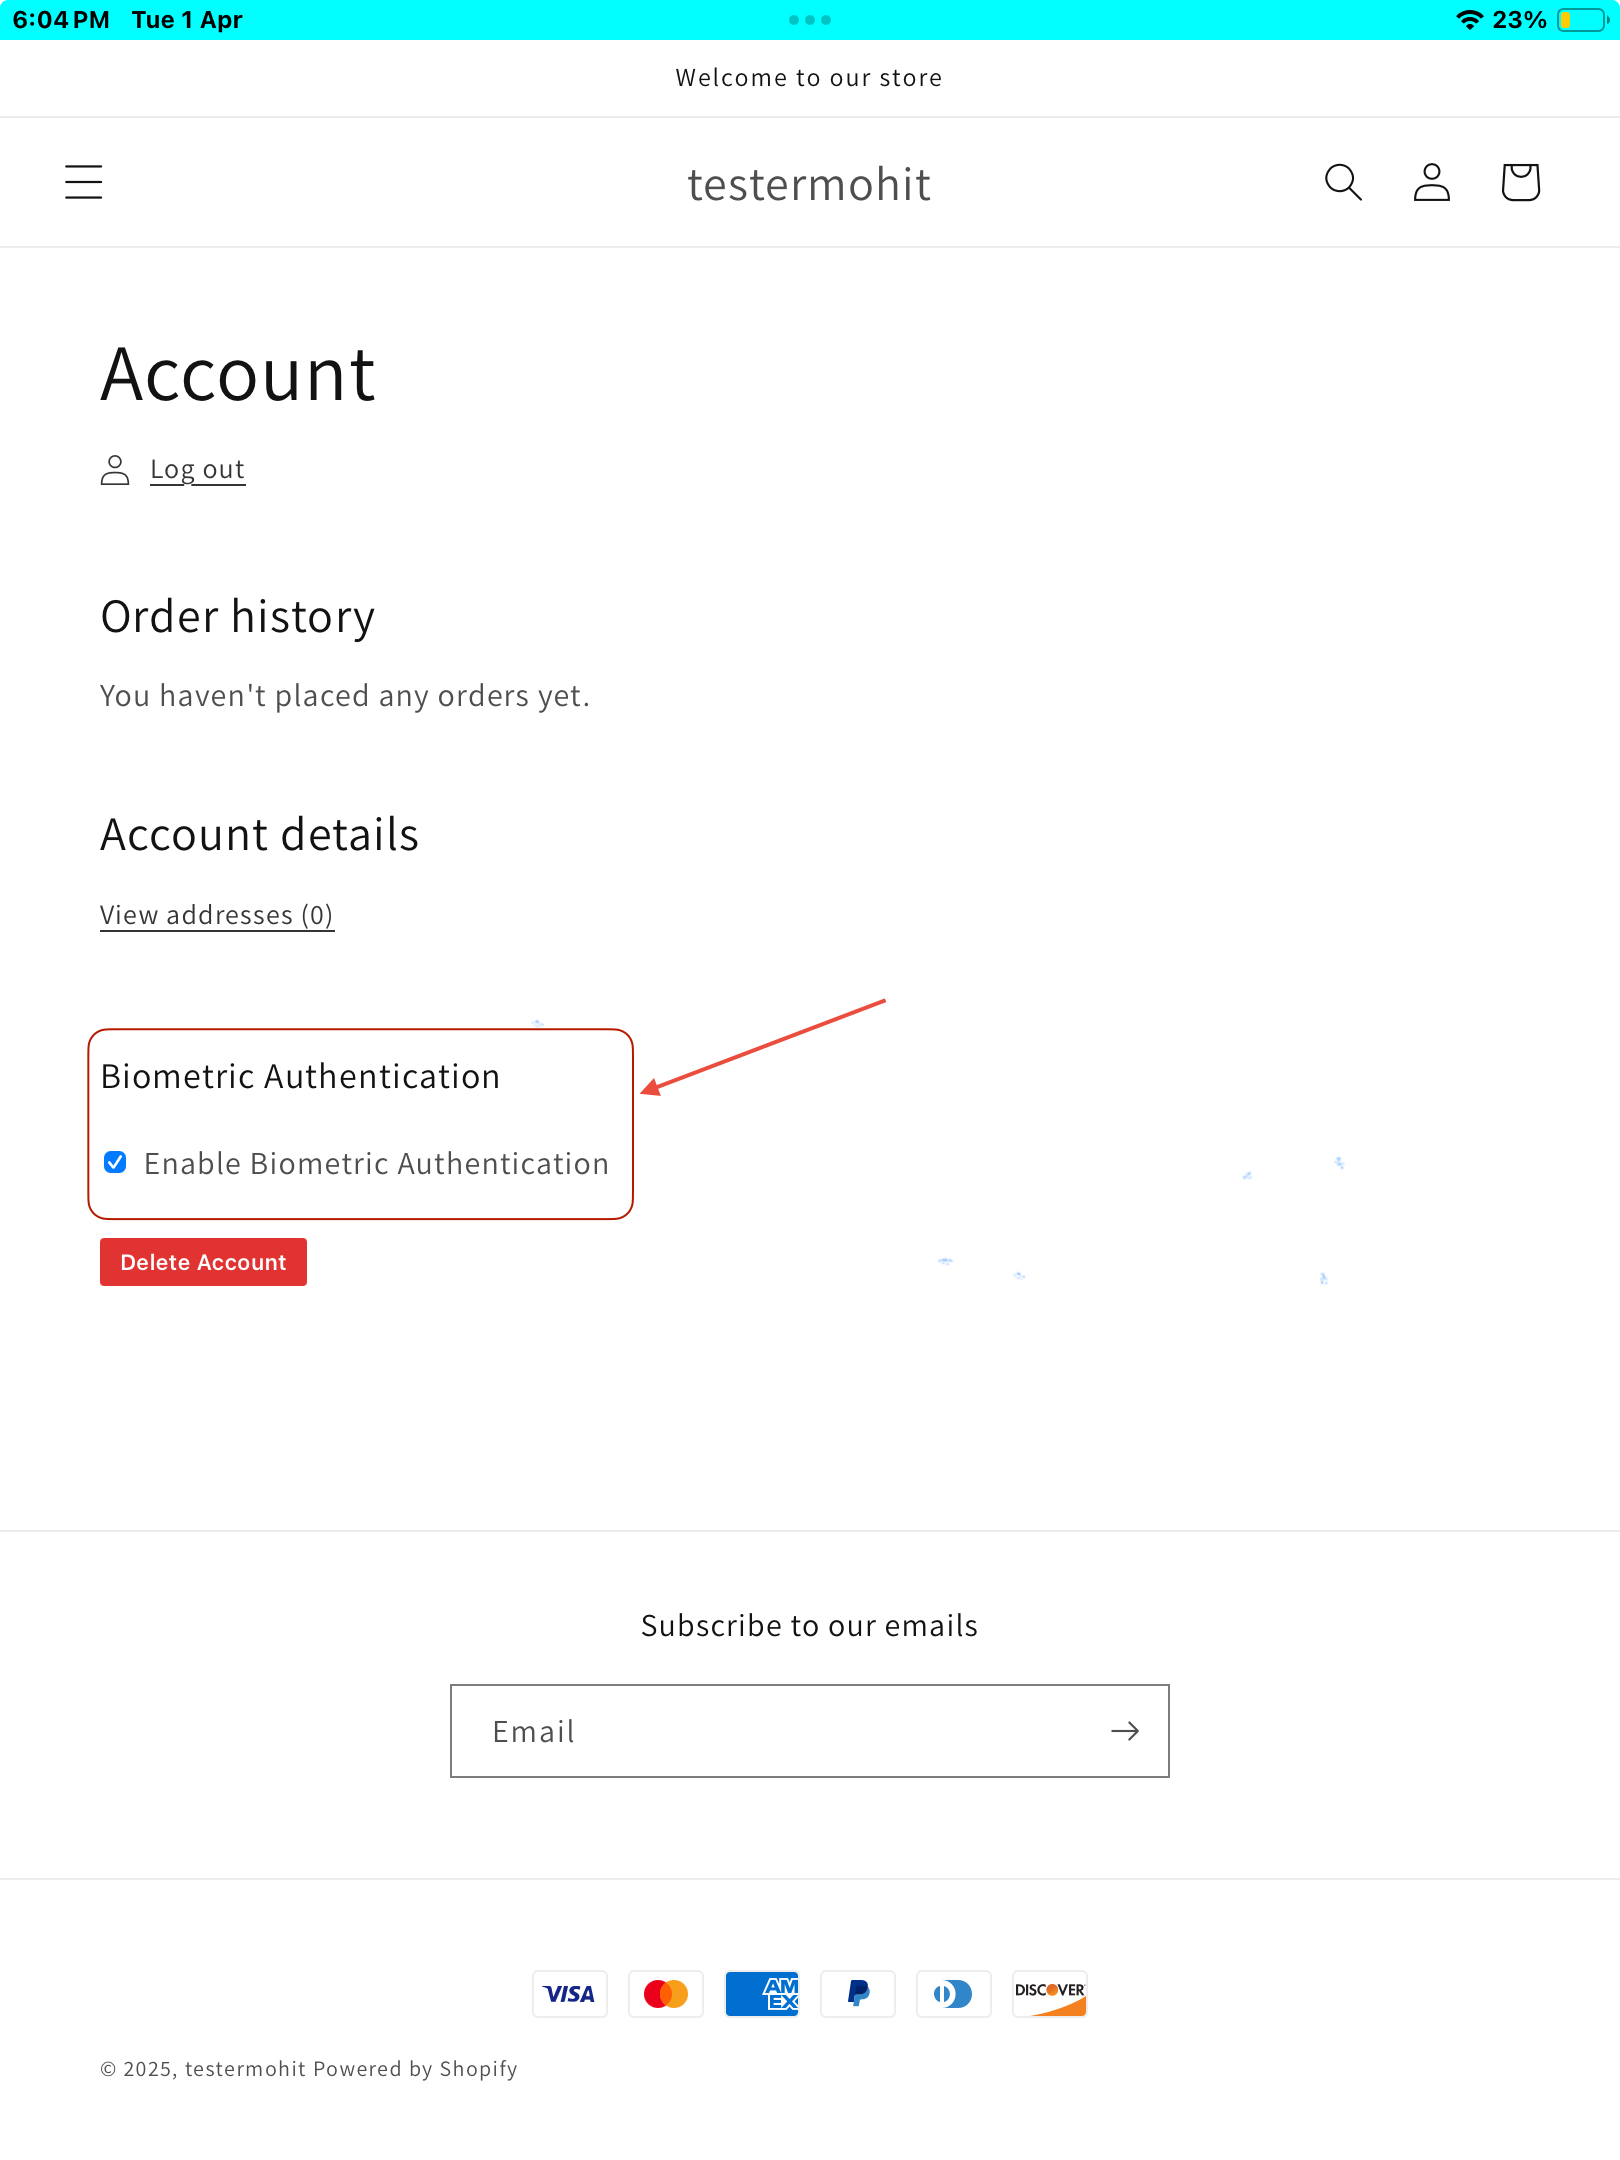
Task: Tap the person icon beside Log out
Action: pyautogui.click(x=115, y=470)
